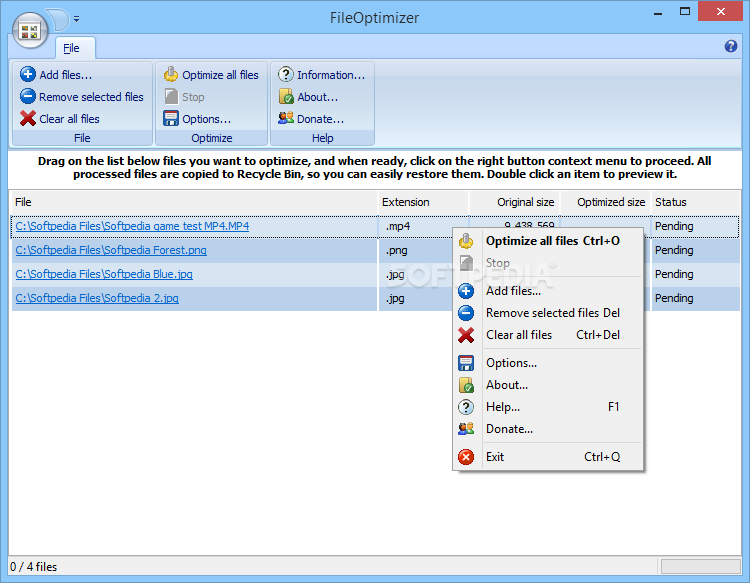Image resolution: width=750 pixels, height=583 pixels.
Task: Choose 'About...' in the context menu
Action: (x=548, y=385)
